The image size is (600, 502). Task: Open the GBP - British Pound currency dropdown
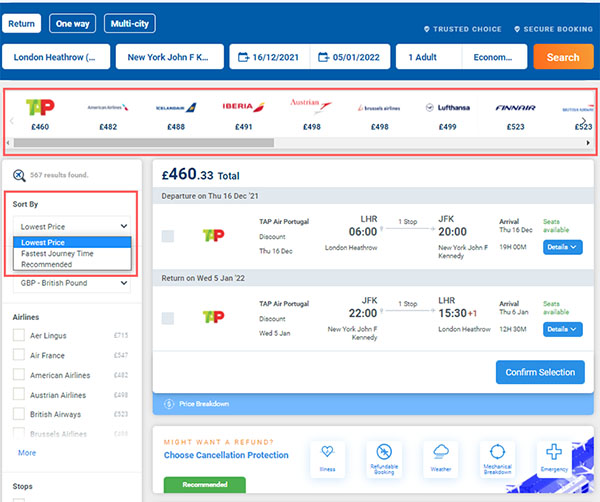click(71, 283)
